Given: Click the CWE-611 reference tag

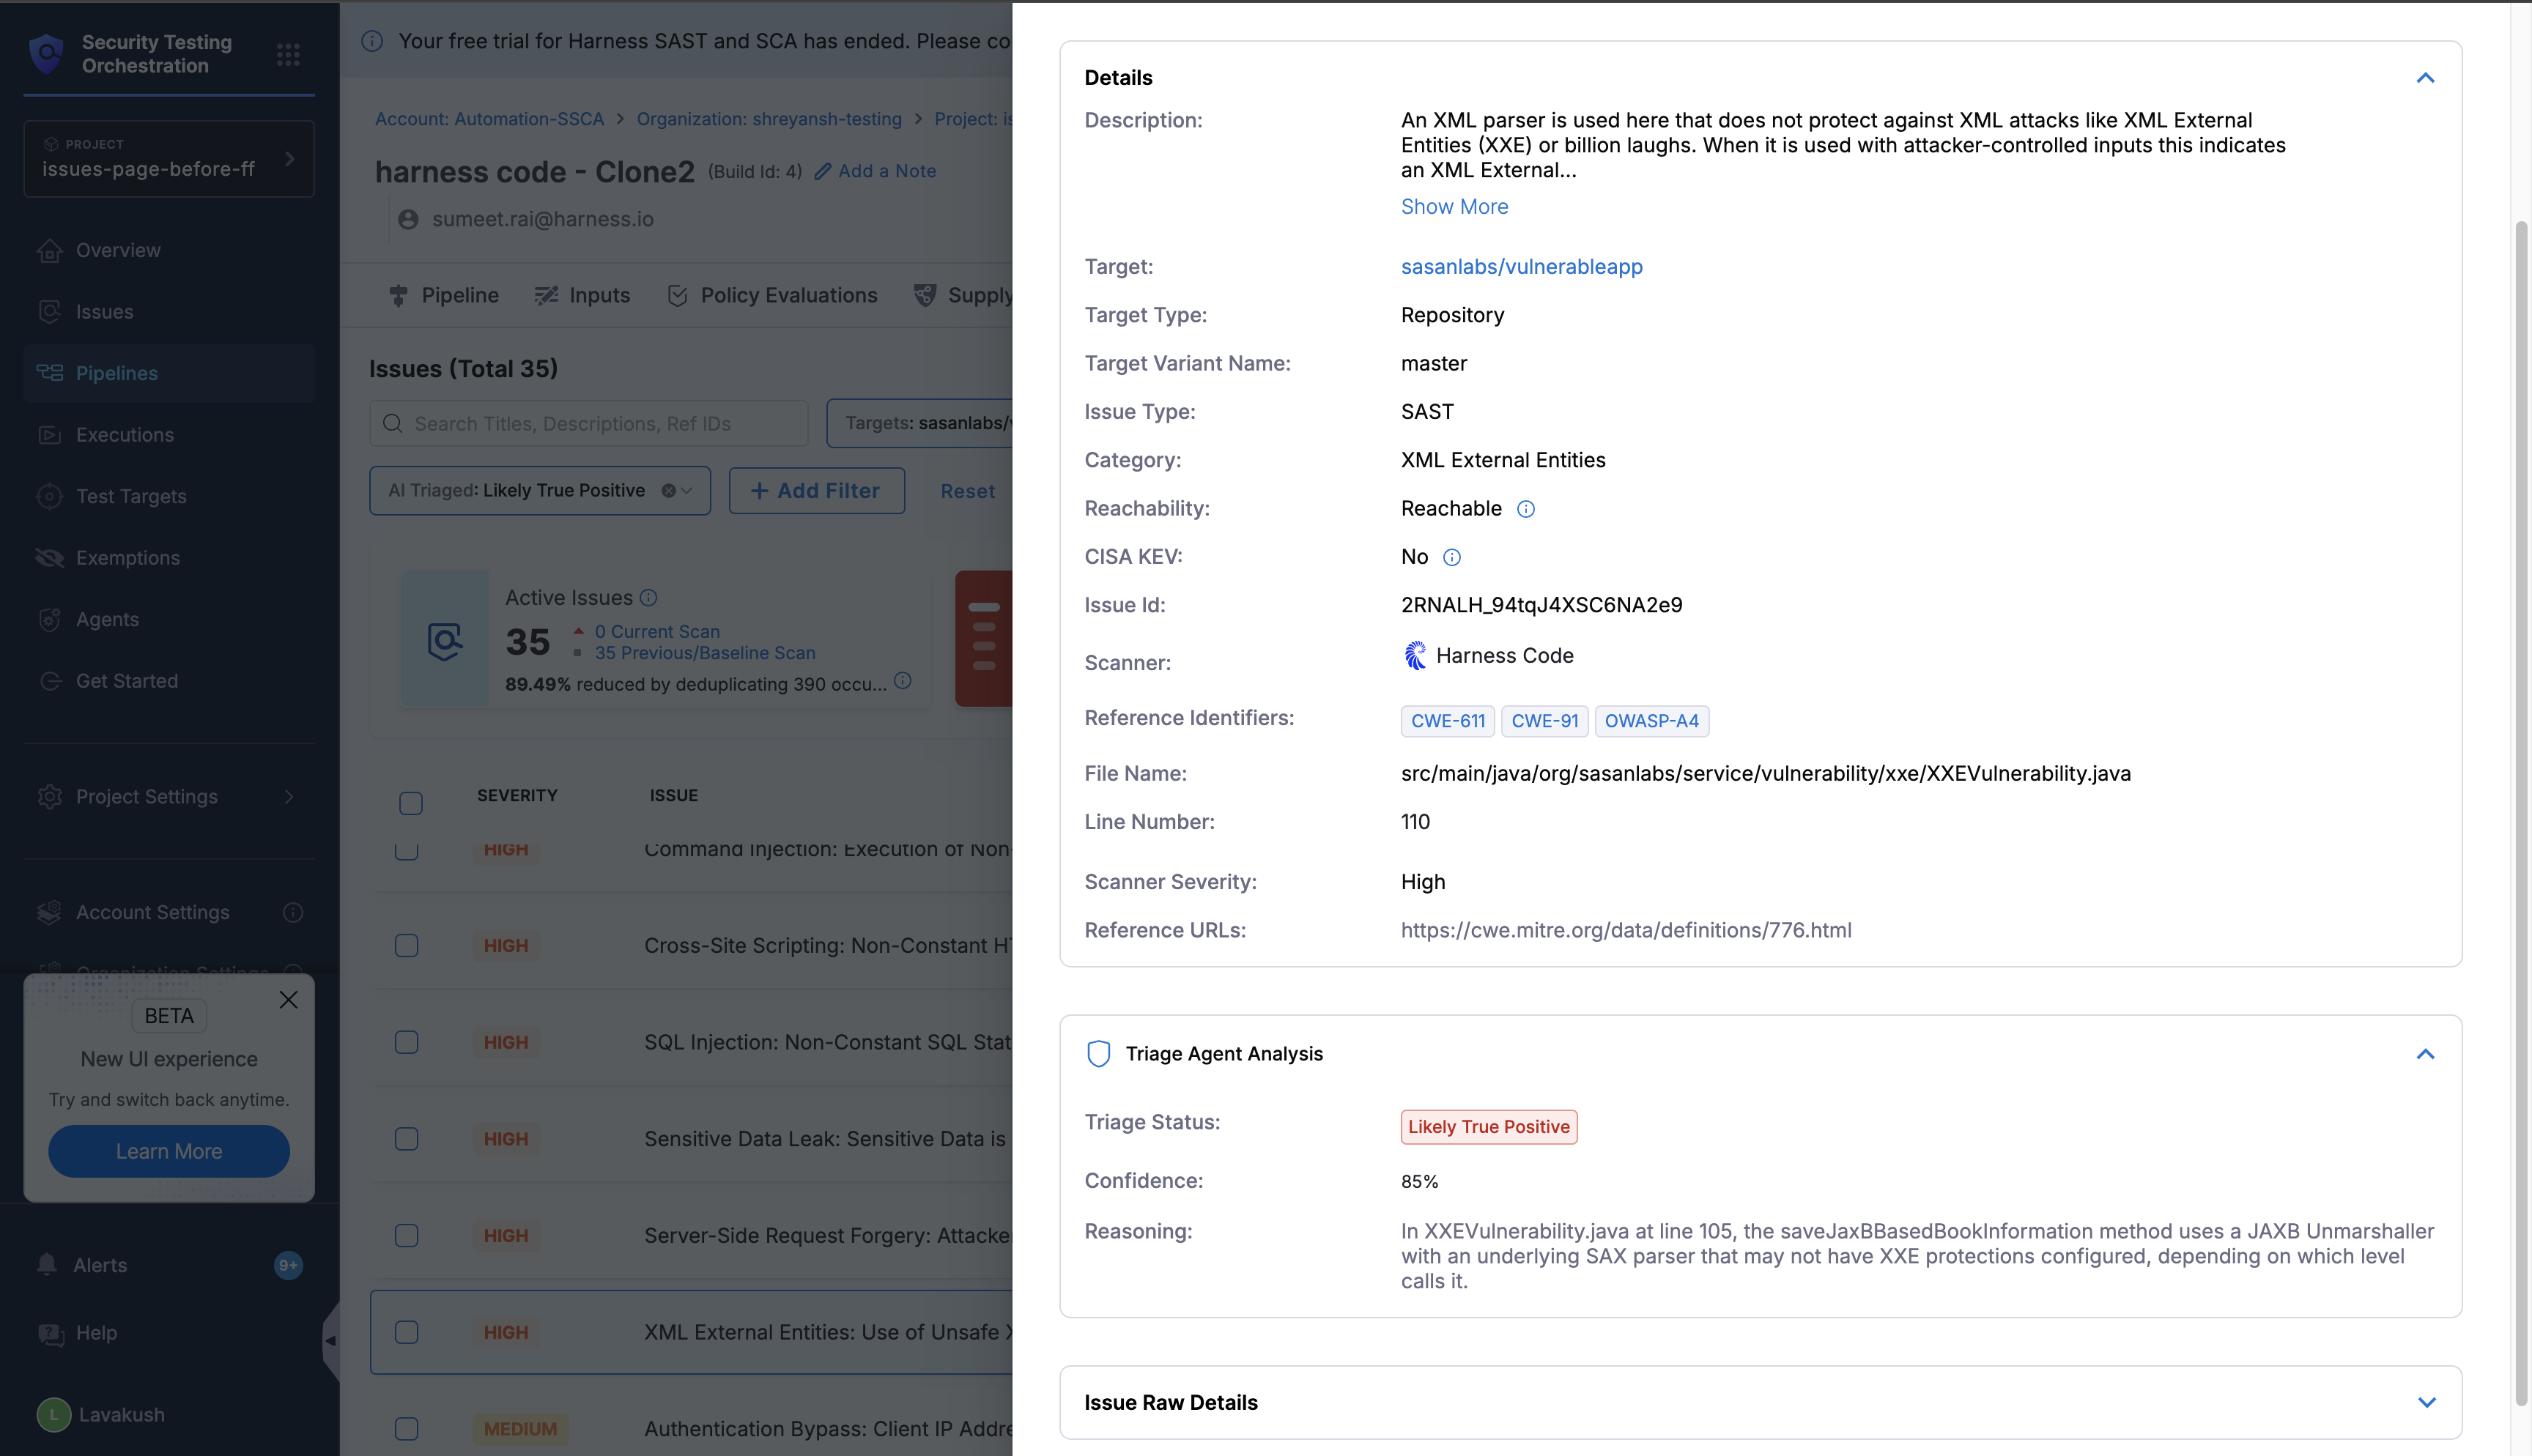Looking at the screenshot, I should click(1448, 721).
